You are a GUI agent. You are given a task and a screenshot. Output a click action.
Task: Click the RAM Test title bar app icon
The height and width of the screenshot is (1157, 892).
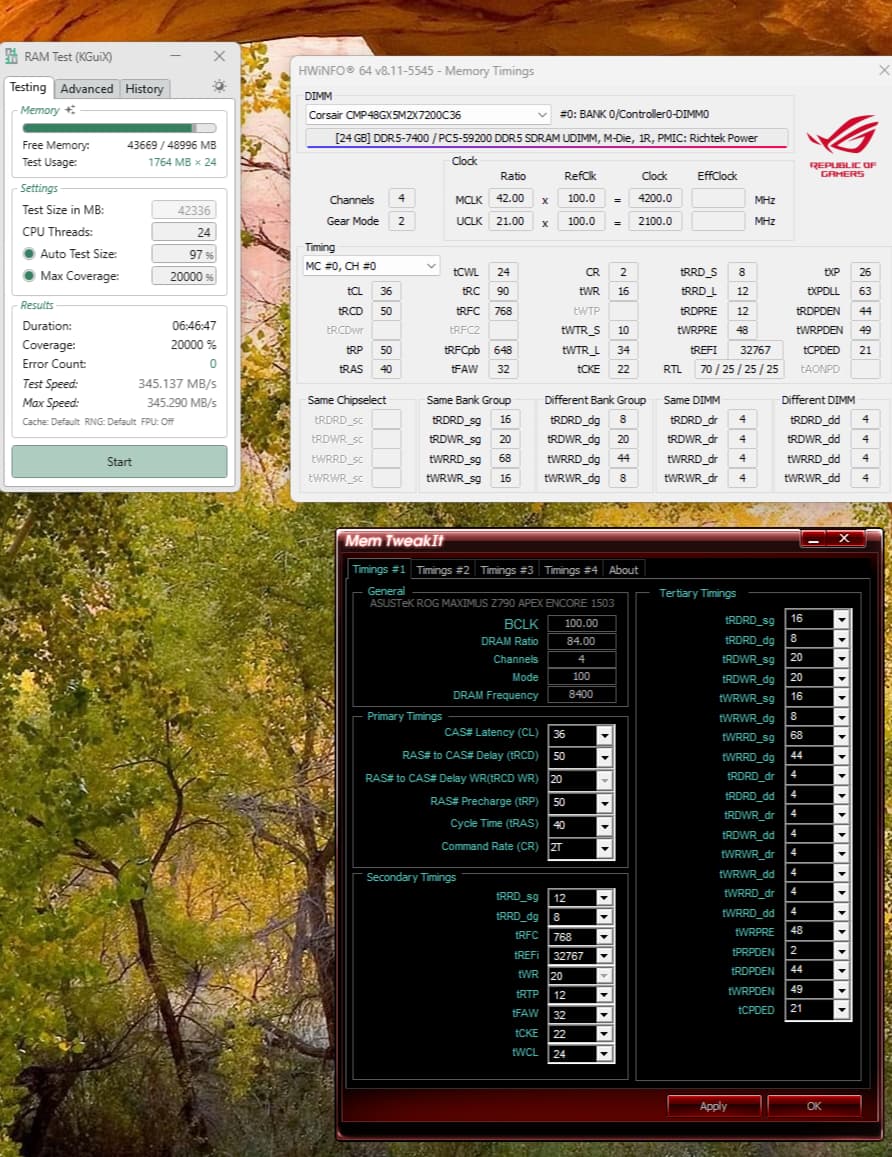[x=12, y=57]
